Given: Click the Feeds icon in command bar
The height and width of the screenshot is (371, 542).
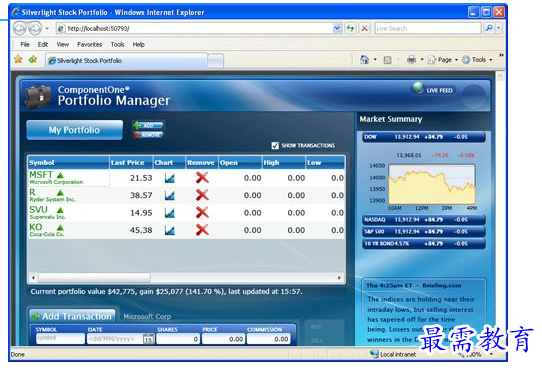Looking at the screenshot, I should tap(387, 60).
